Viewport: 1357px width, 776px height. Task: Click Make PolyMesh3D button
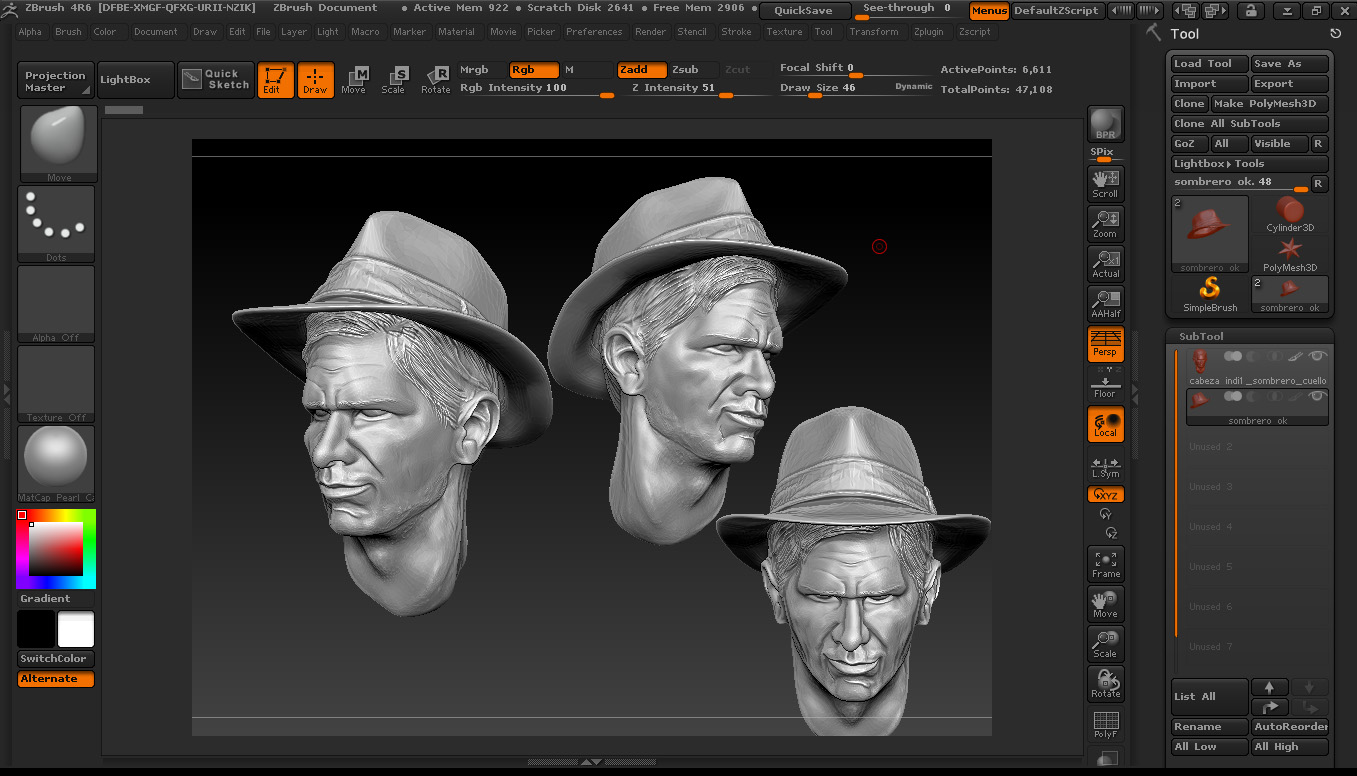pyautogui.click(x=1270, y=104)
